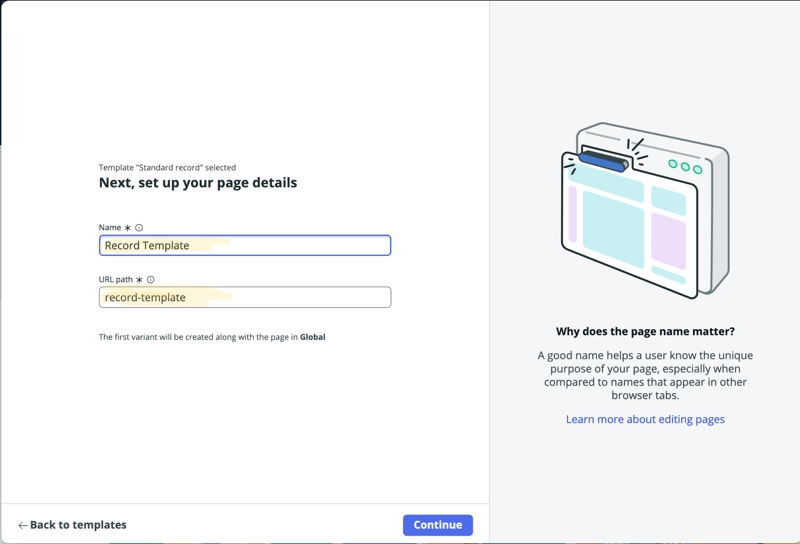Click the bold Global variant text
Viewport: 800px width, 544px height.
[x=313, y=338]
